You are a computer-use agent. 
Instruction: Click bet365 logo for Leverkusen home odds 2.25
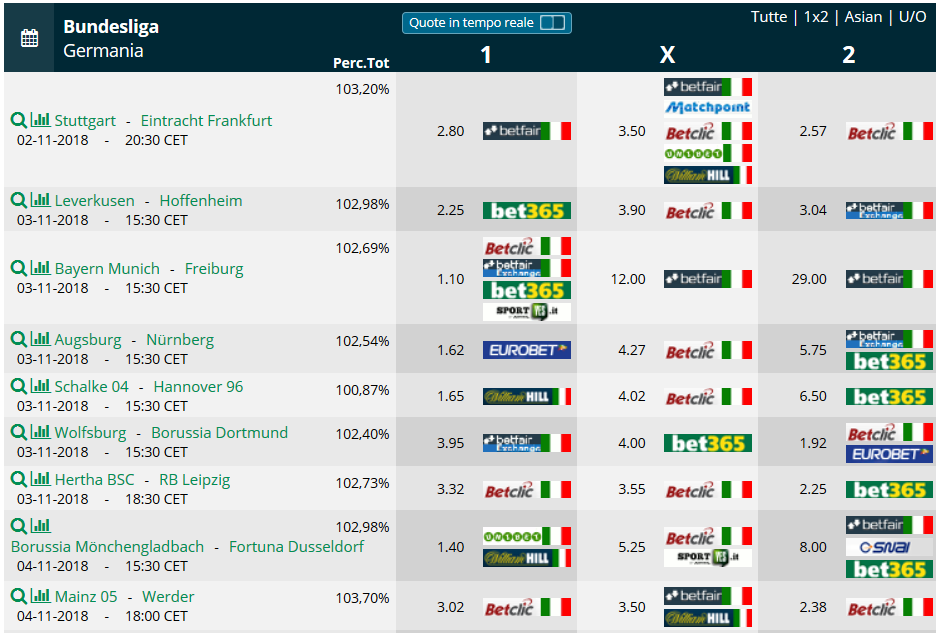527,211
